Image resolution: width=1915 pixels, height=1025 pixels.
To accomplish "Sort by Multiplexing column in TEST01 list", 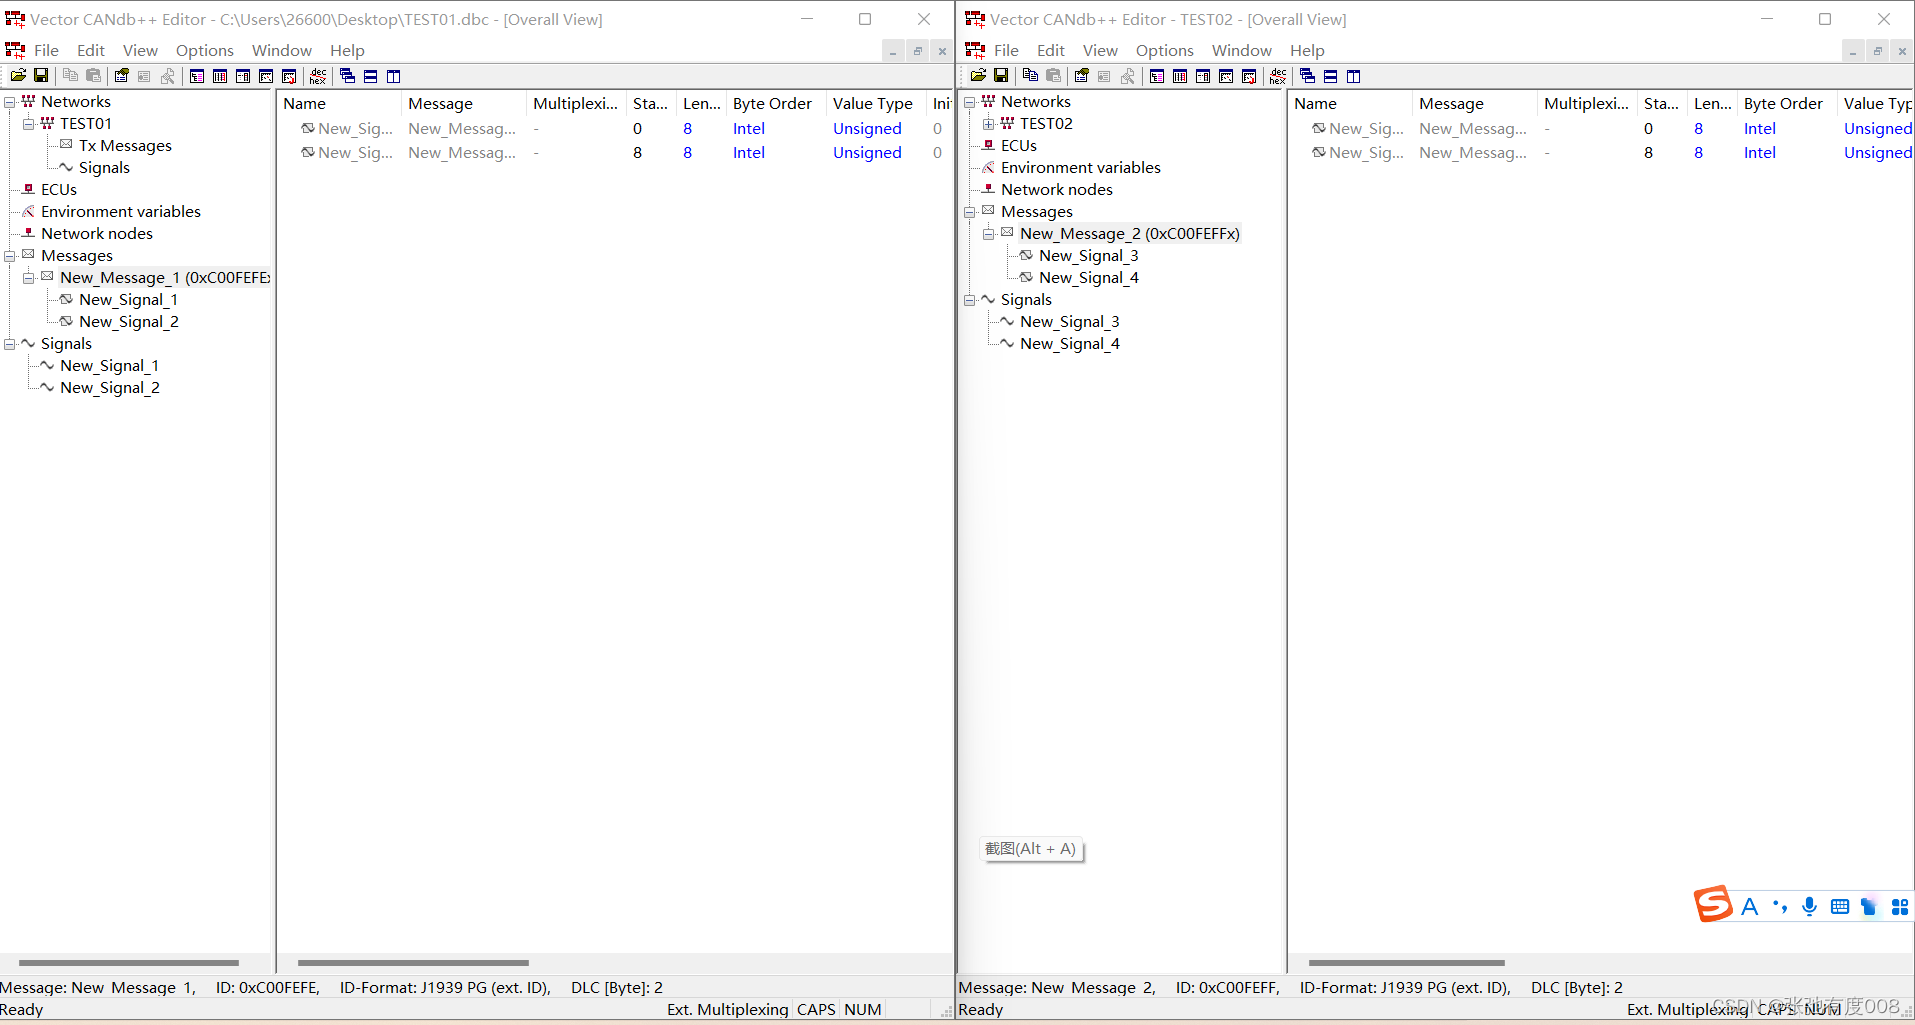I will pos(576,103).
